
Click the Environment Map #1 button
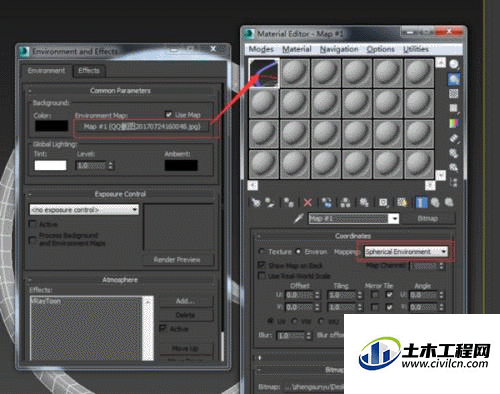(142, 127)
